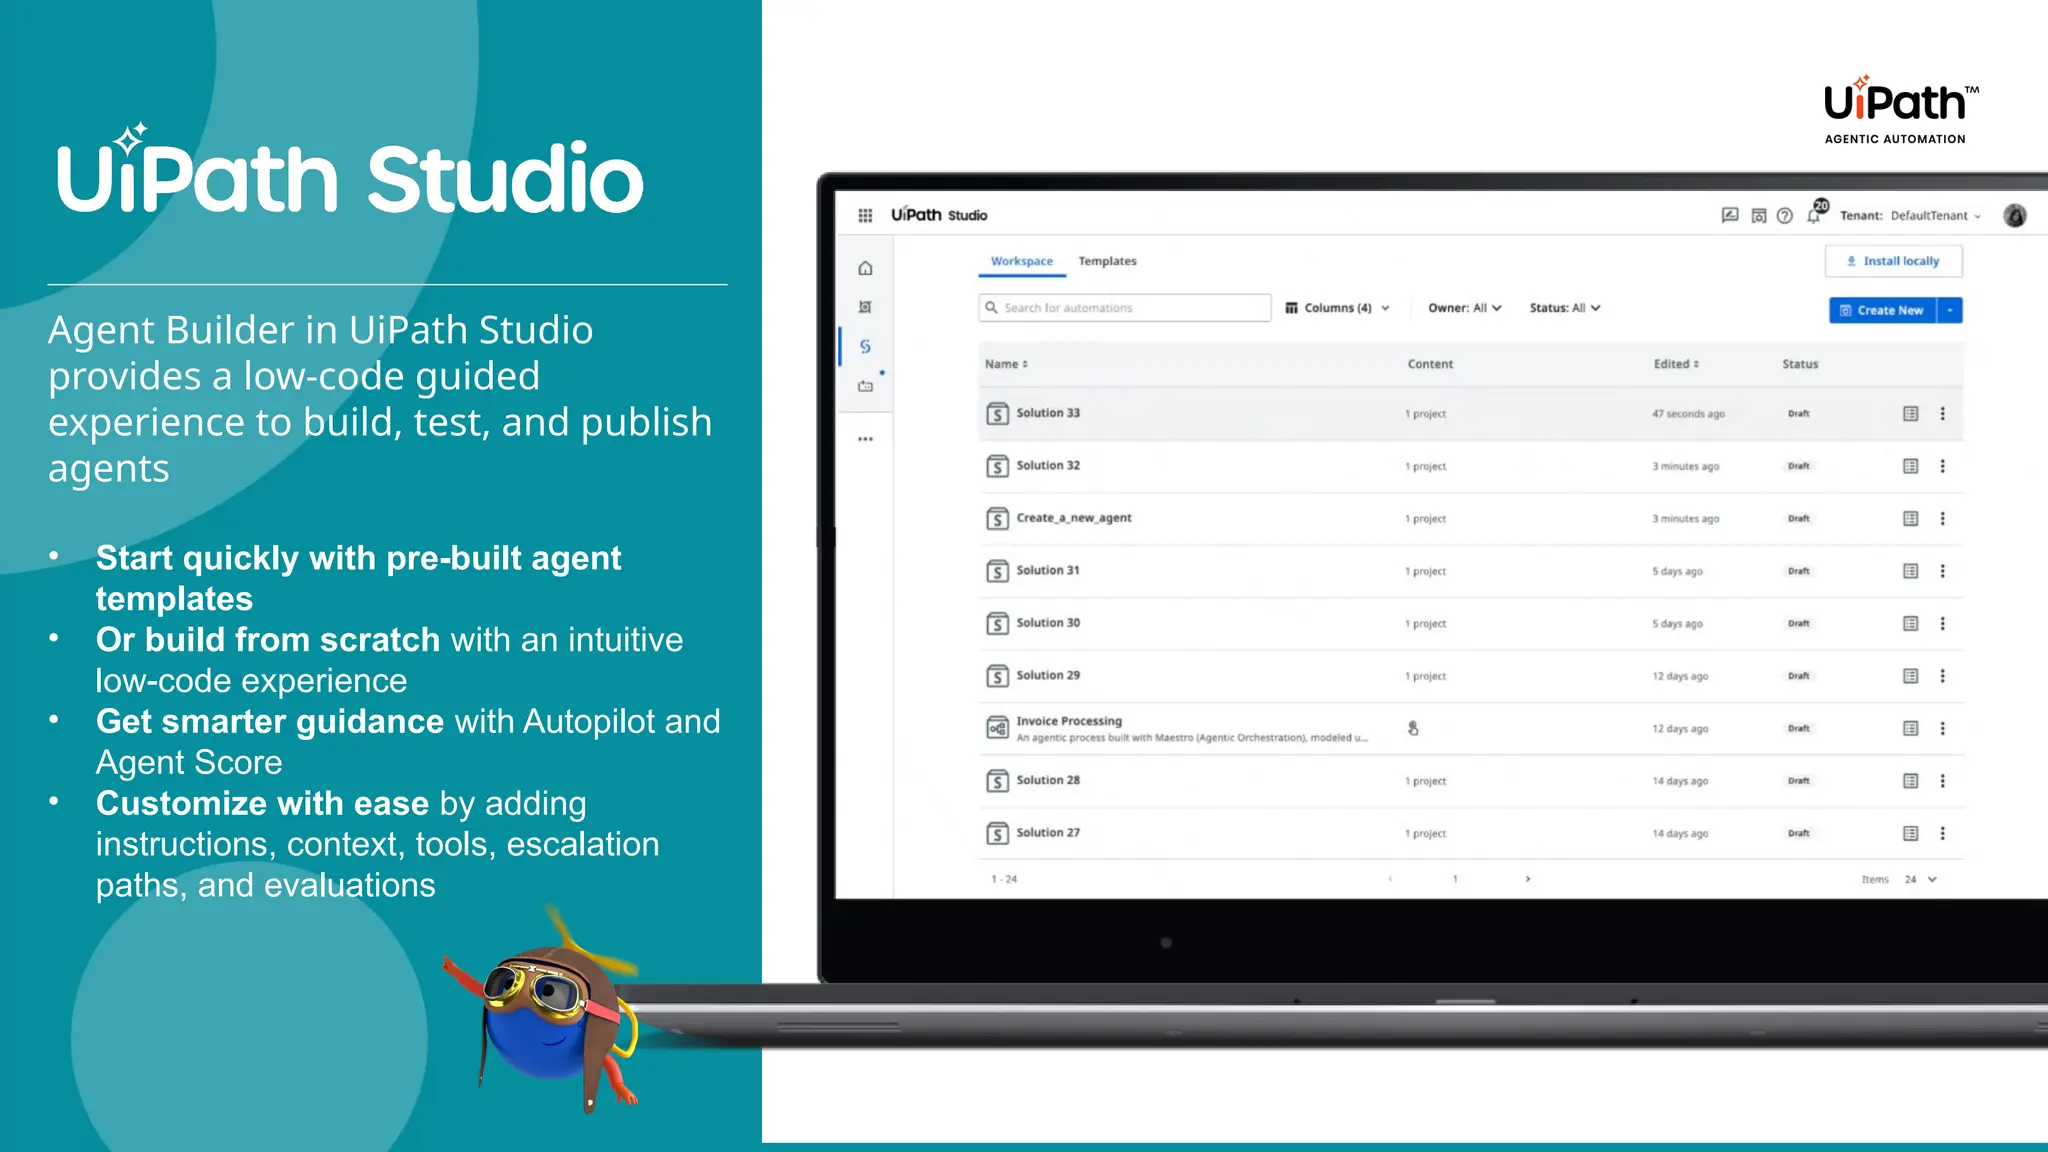2048x1152 pixels.
Task: Go to previous page arrow in pagination
Action: tap(1389, 880)
